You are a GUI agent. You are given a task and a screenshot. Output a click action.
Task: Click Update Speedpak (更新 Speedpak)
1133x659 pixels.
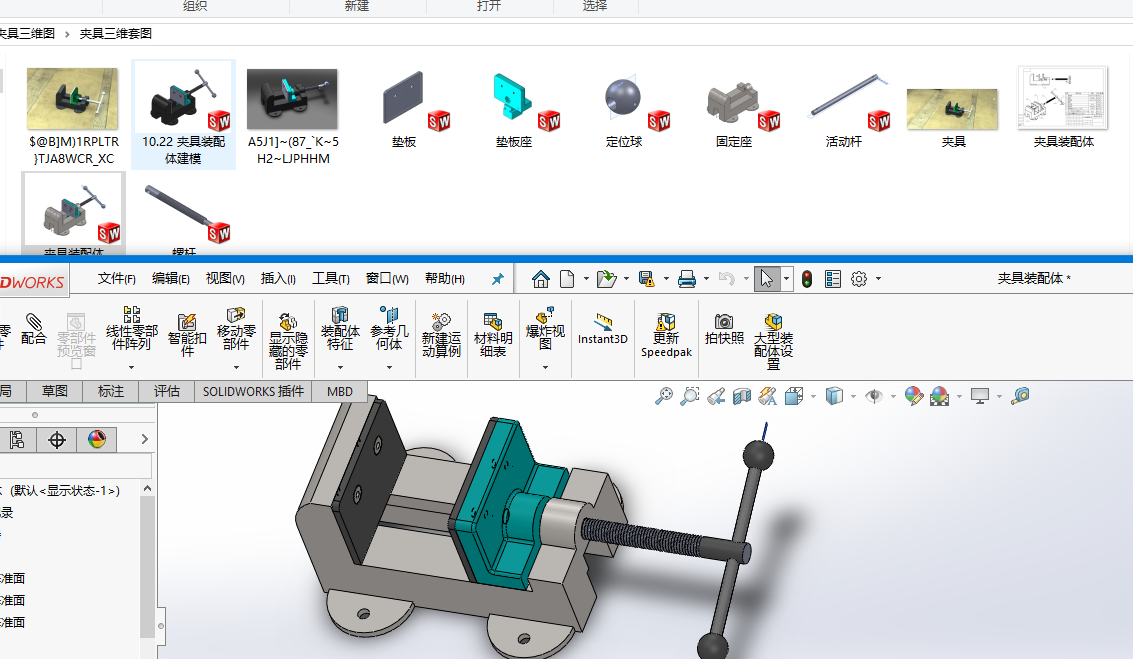(666, 335)
